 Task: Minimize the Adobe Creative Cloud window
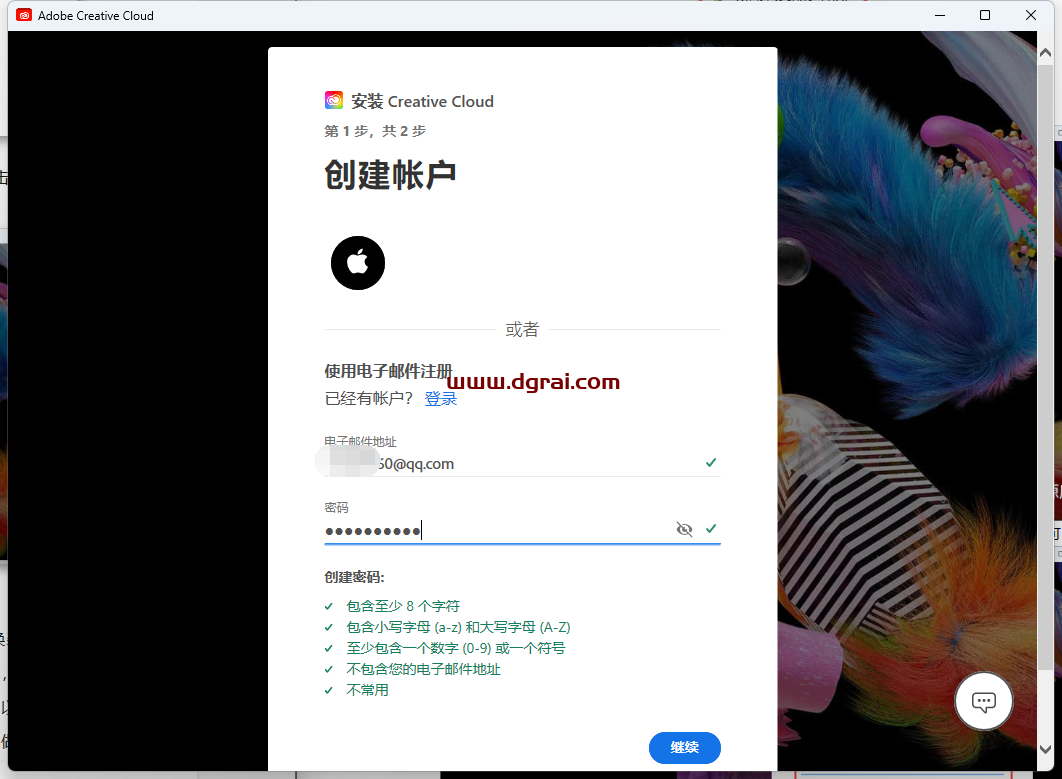tap(939, 15)
